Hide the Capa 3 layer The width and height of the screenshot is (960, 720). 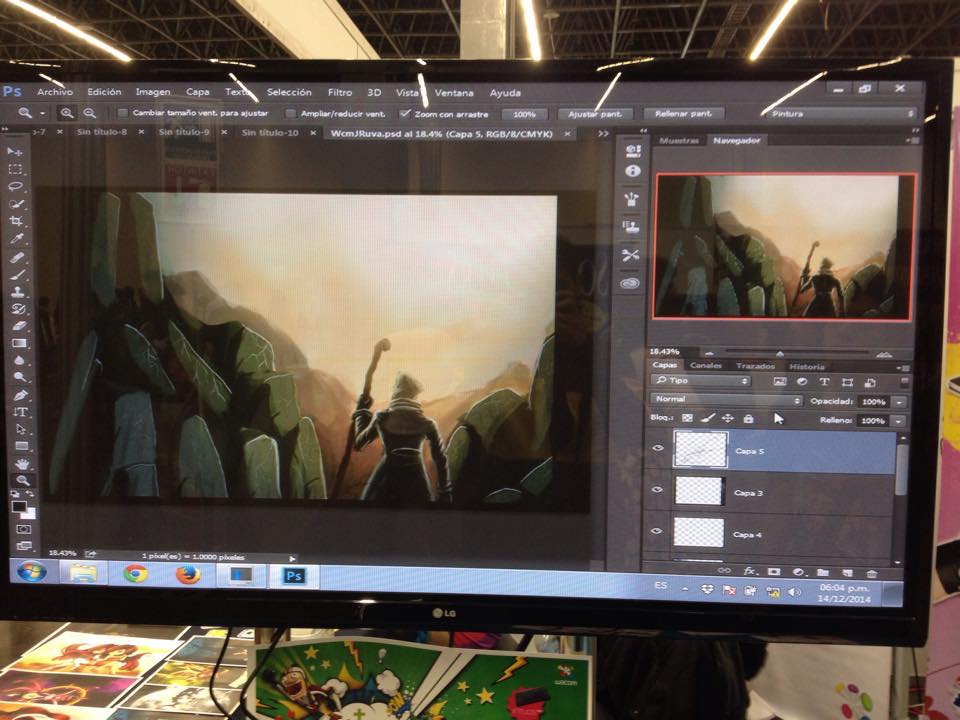pyautogui.click(x=658, y=490)
